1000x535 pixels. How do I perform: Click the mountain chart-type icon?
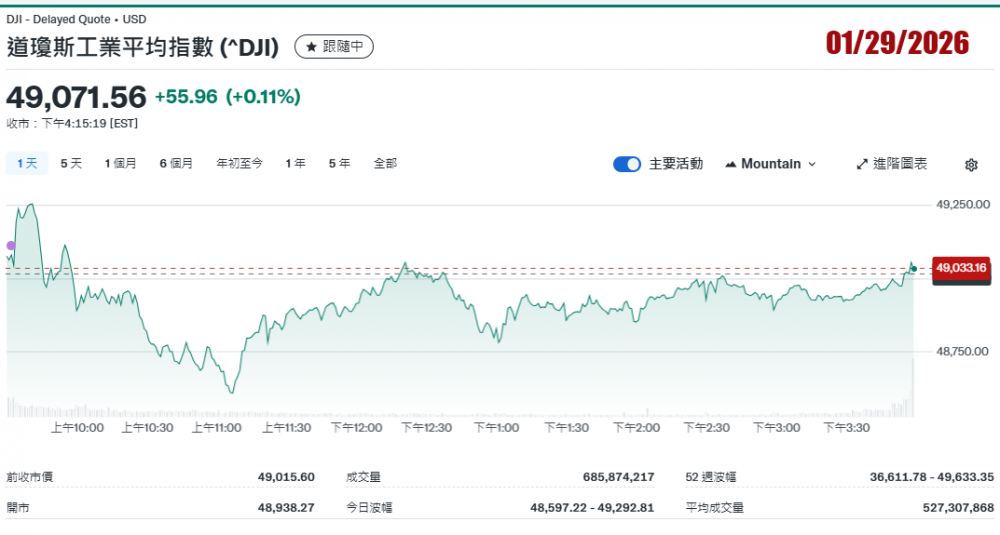(730, 164)
